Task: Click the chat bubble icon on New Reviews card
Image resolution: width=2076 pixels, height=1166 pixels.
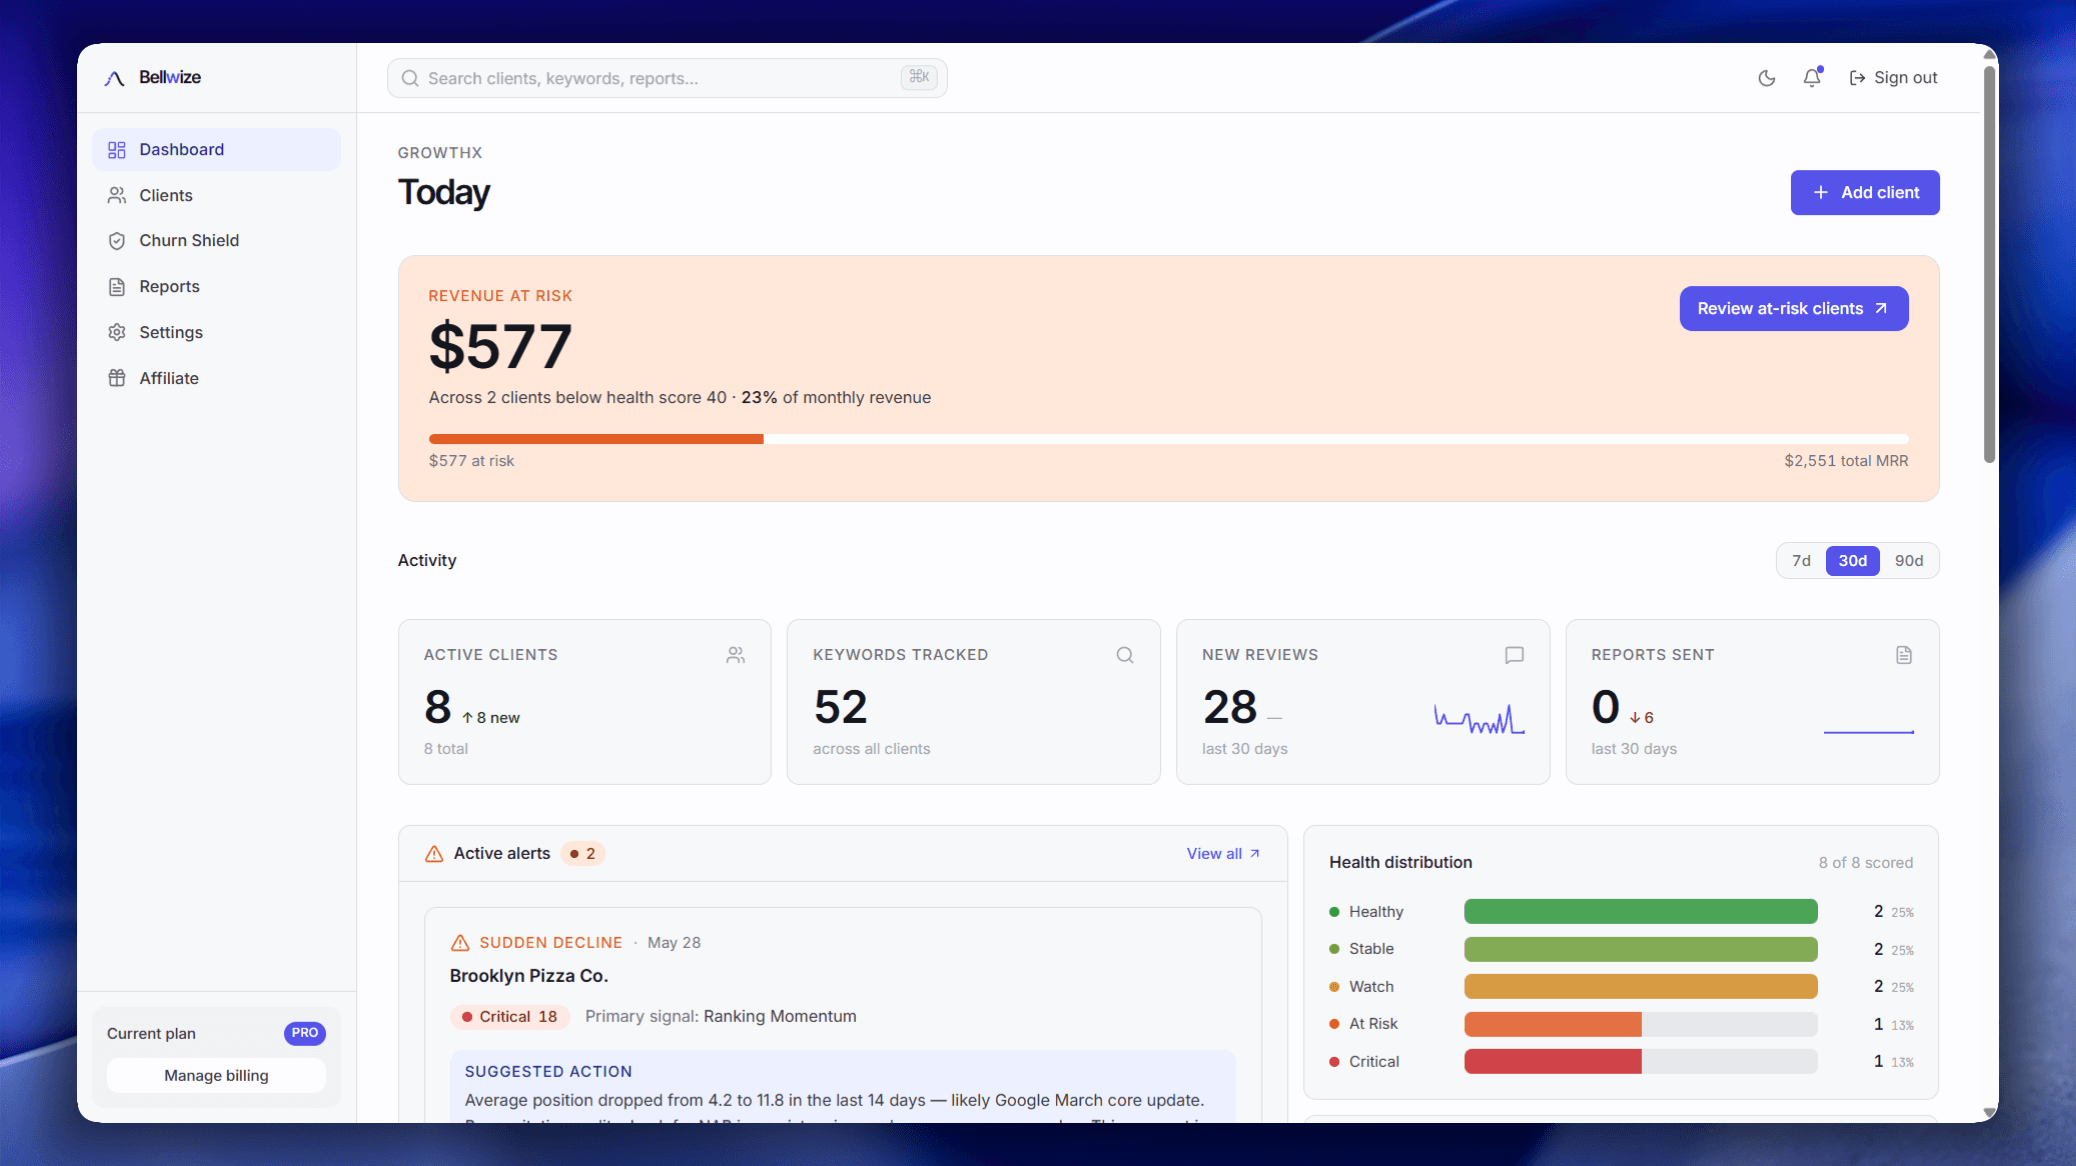Action: coord(1514,655)
